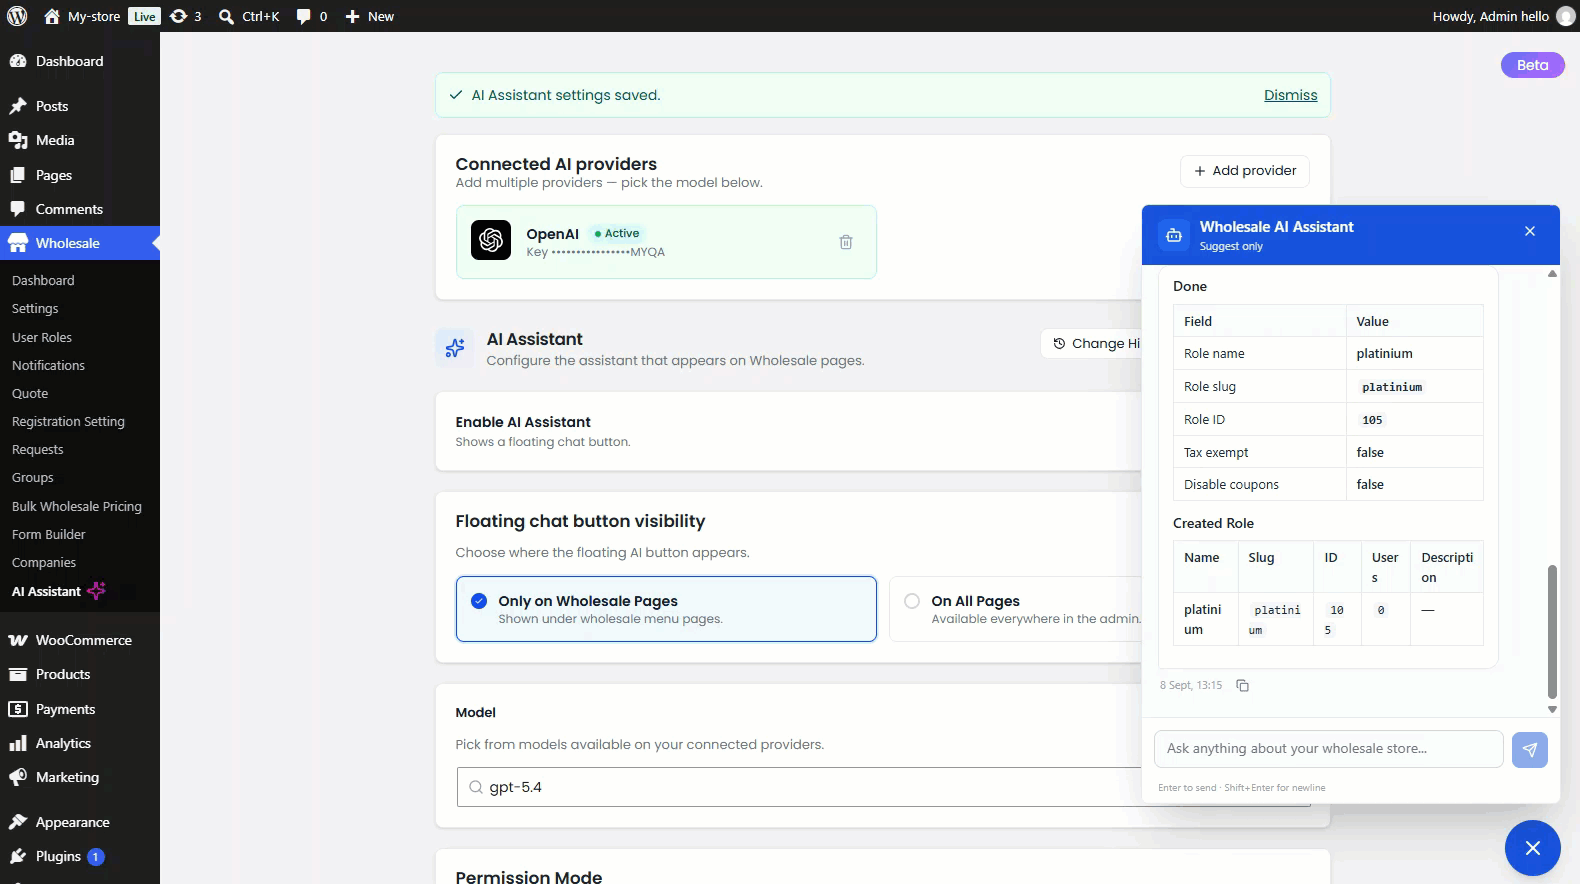The height and width of the screenshot is (884, 1580).
Task: Click the OpenAI logo icon
Action: pyautogui.click(x=491, y=240)
